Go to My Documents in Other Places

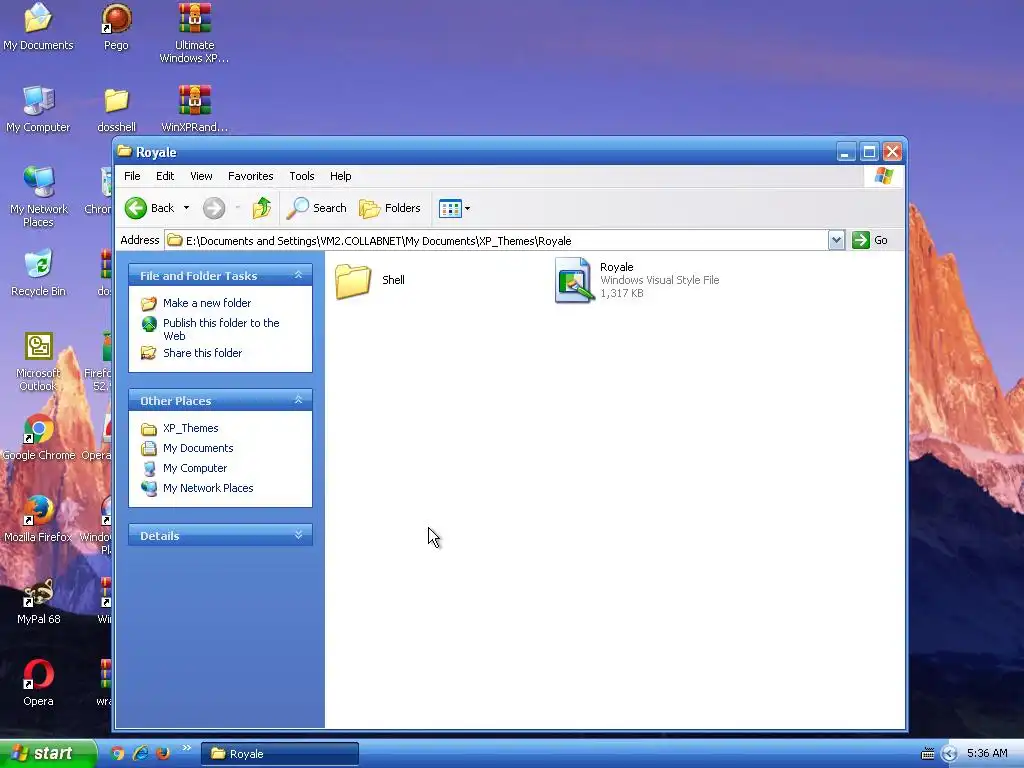click(x=198, y=449)
